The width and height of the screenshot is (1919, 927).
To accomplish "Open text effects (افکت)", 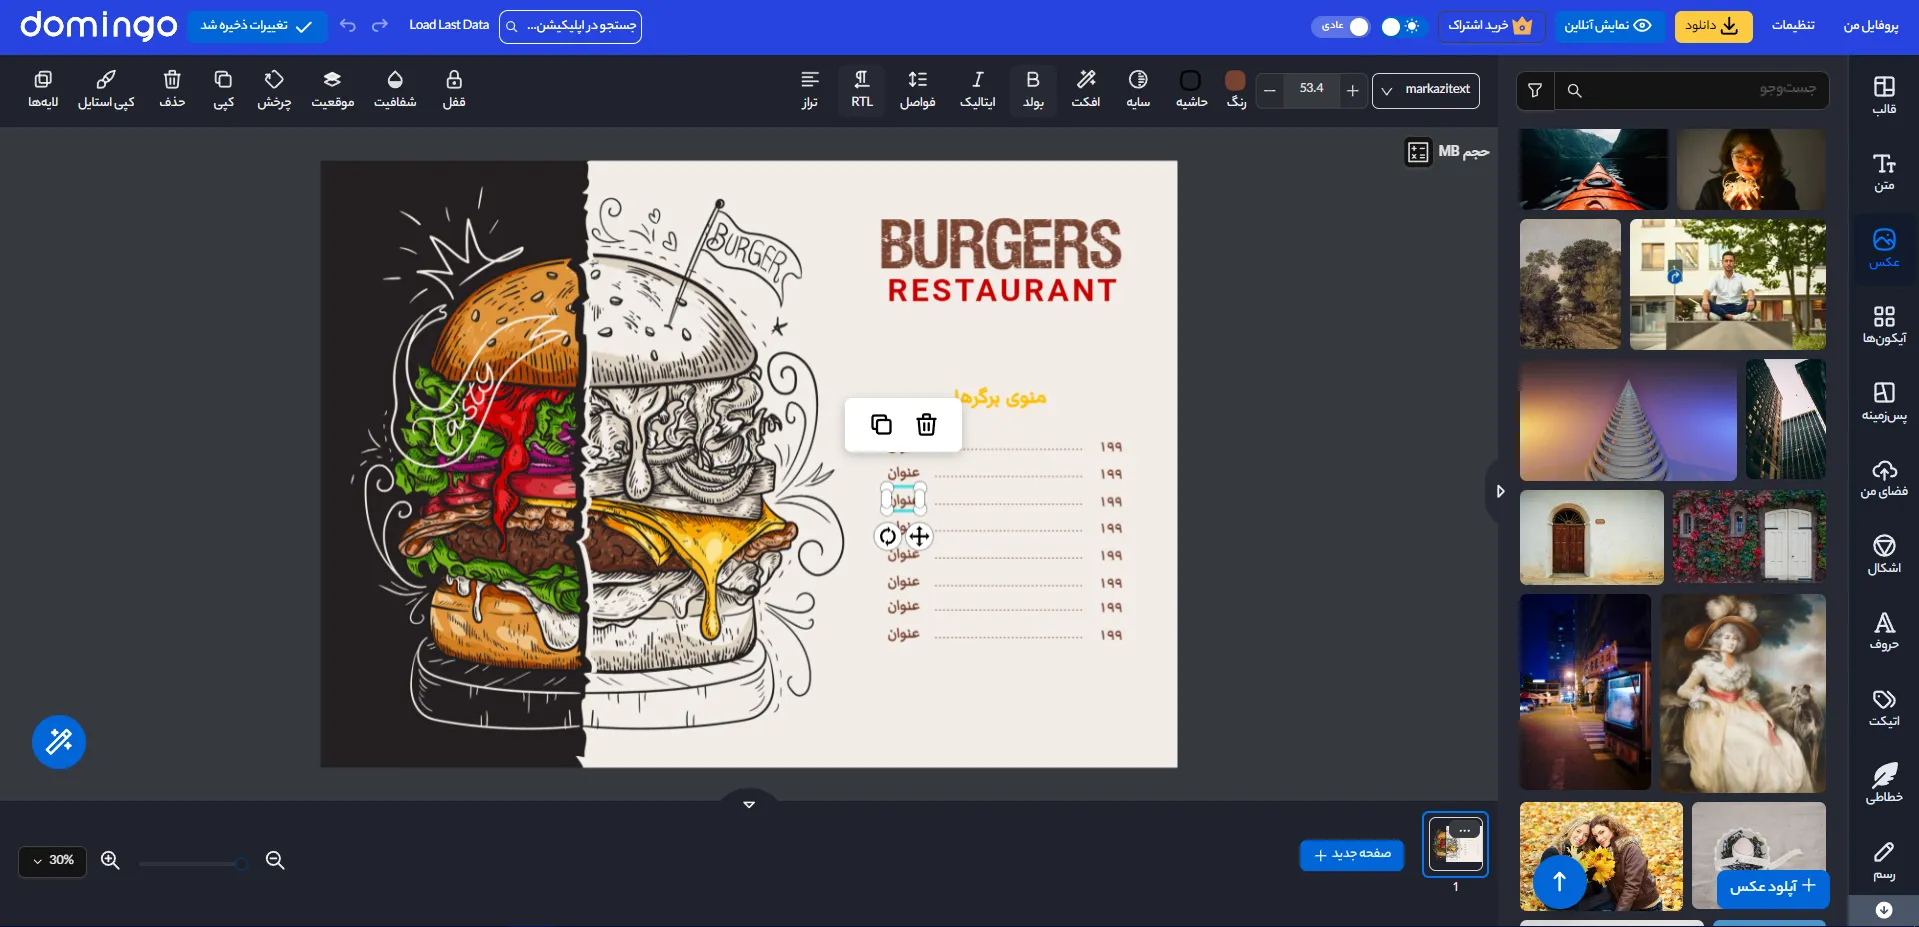I will [1086, 89].
